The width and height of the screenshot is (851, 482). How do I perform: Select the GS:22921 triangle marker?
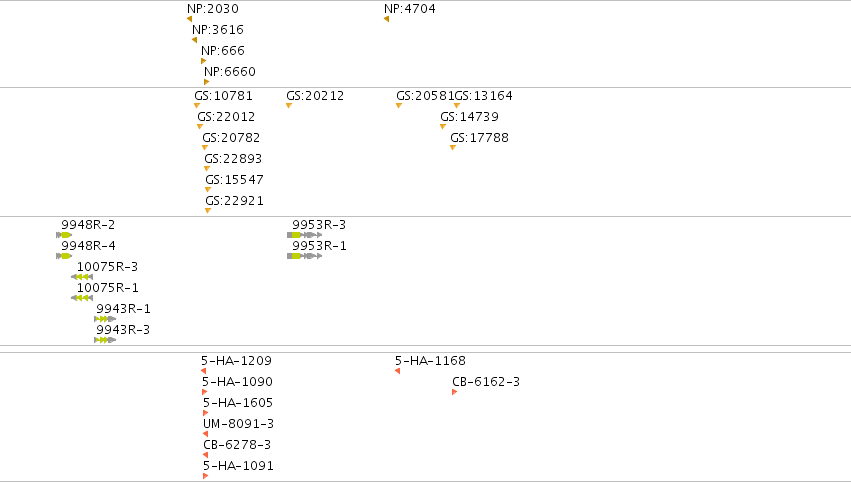pyautogui.click(x=208, y=211)
